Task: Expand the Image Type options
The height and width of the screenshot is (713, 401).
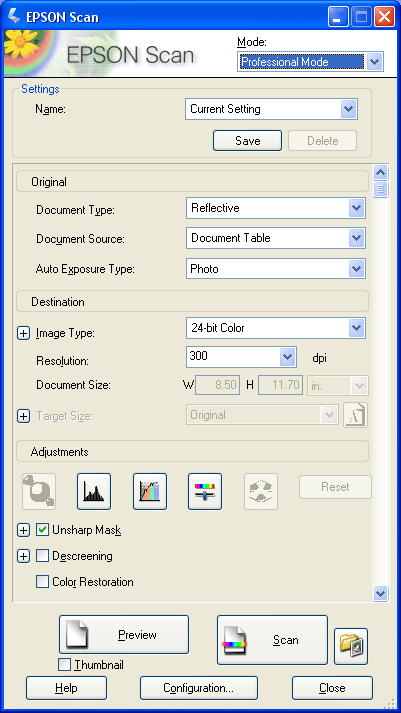Action: 23,333
